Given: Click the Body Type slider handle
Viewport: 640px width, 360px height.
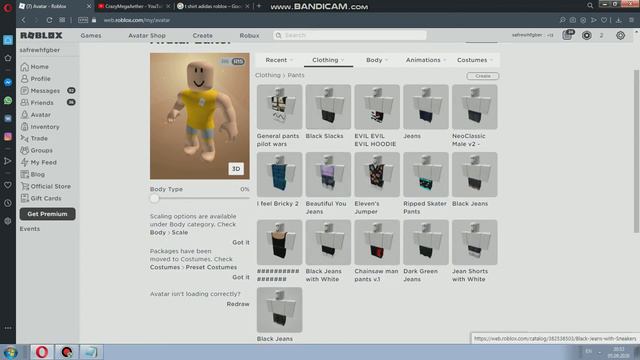Looking at the screenshot, I should 154,198.
